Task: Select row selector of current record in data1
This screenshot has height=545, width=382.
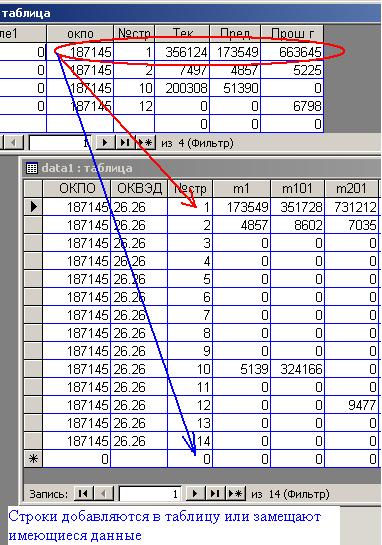Action: coord(33,207)
